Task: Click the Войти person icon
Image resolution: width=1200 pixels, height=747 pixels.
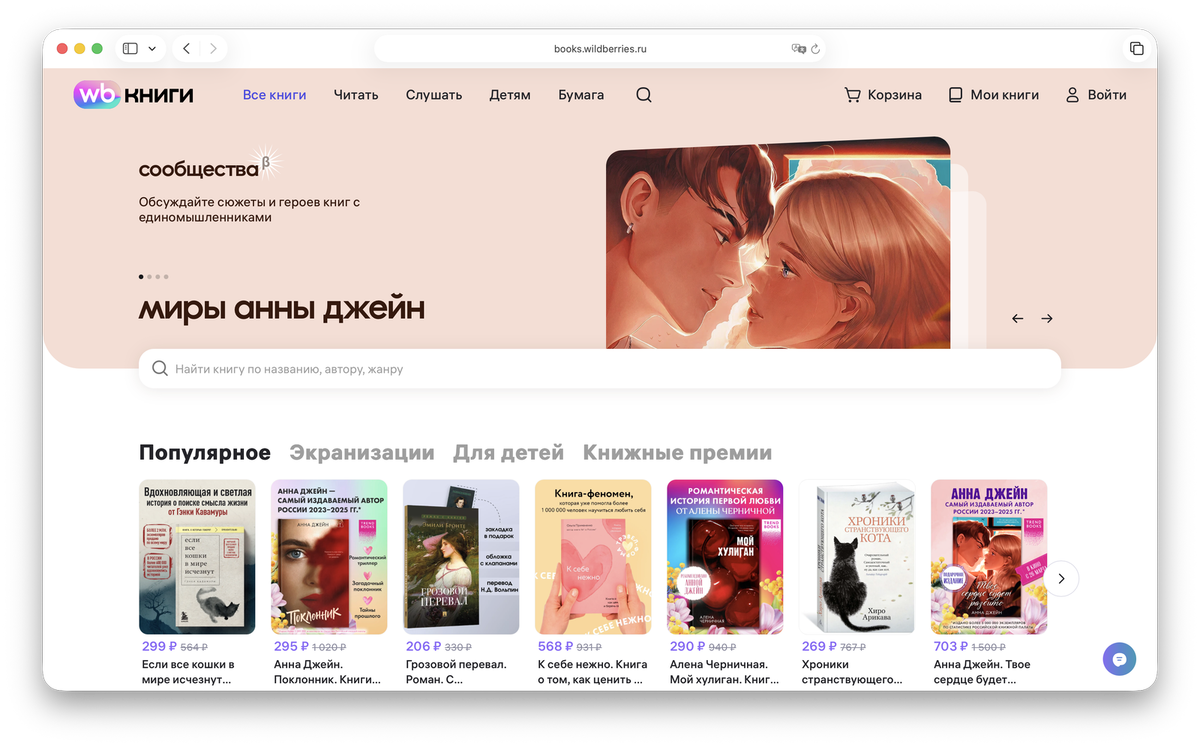Action: [x=1074, y=94]
